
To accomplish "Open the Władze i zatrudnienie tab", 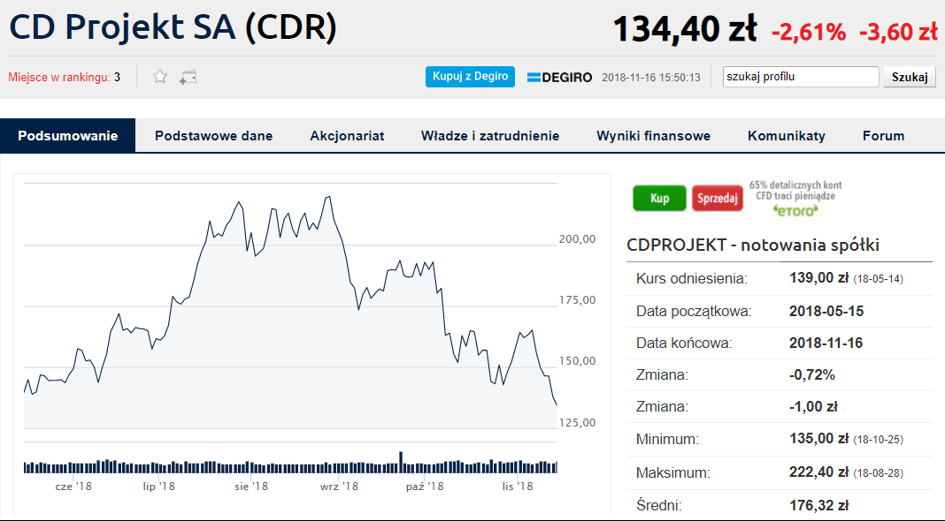I will click(490, 136).
